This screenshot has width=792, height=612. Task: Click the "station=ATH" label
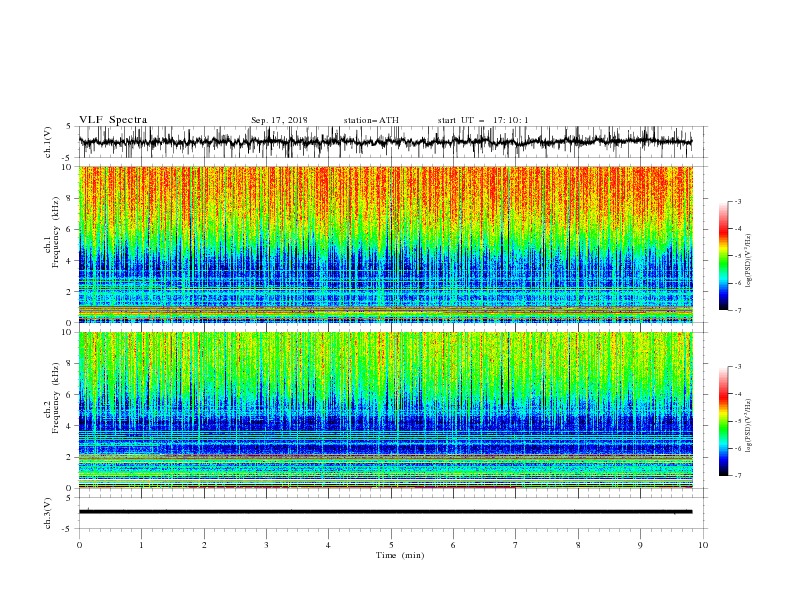pyautogui.click(x=371, y=120)
